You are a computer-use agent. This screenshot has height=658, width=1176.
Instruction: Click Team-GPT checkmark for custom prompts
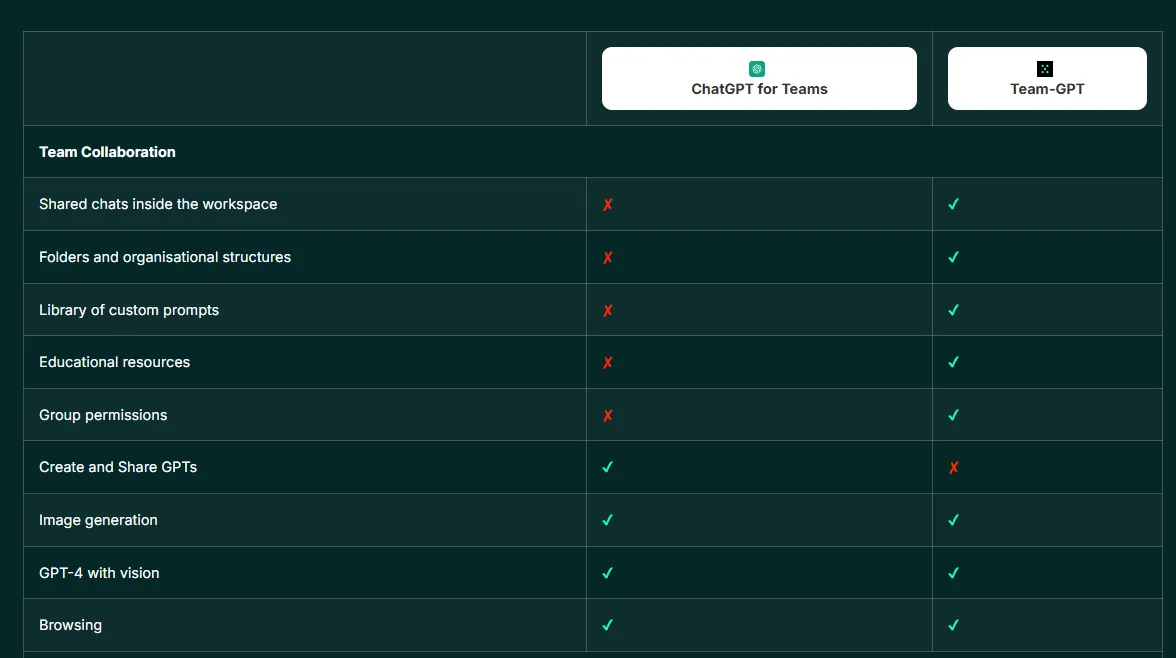[x=953, y=310]
